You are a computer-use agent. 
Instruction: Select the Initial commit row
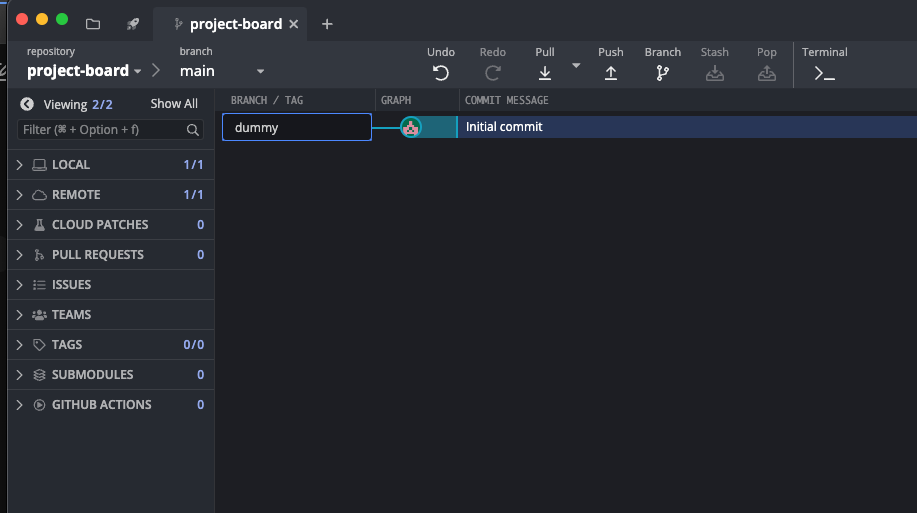pyautogui.click(x=687, y=127)
